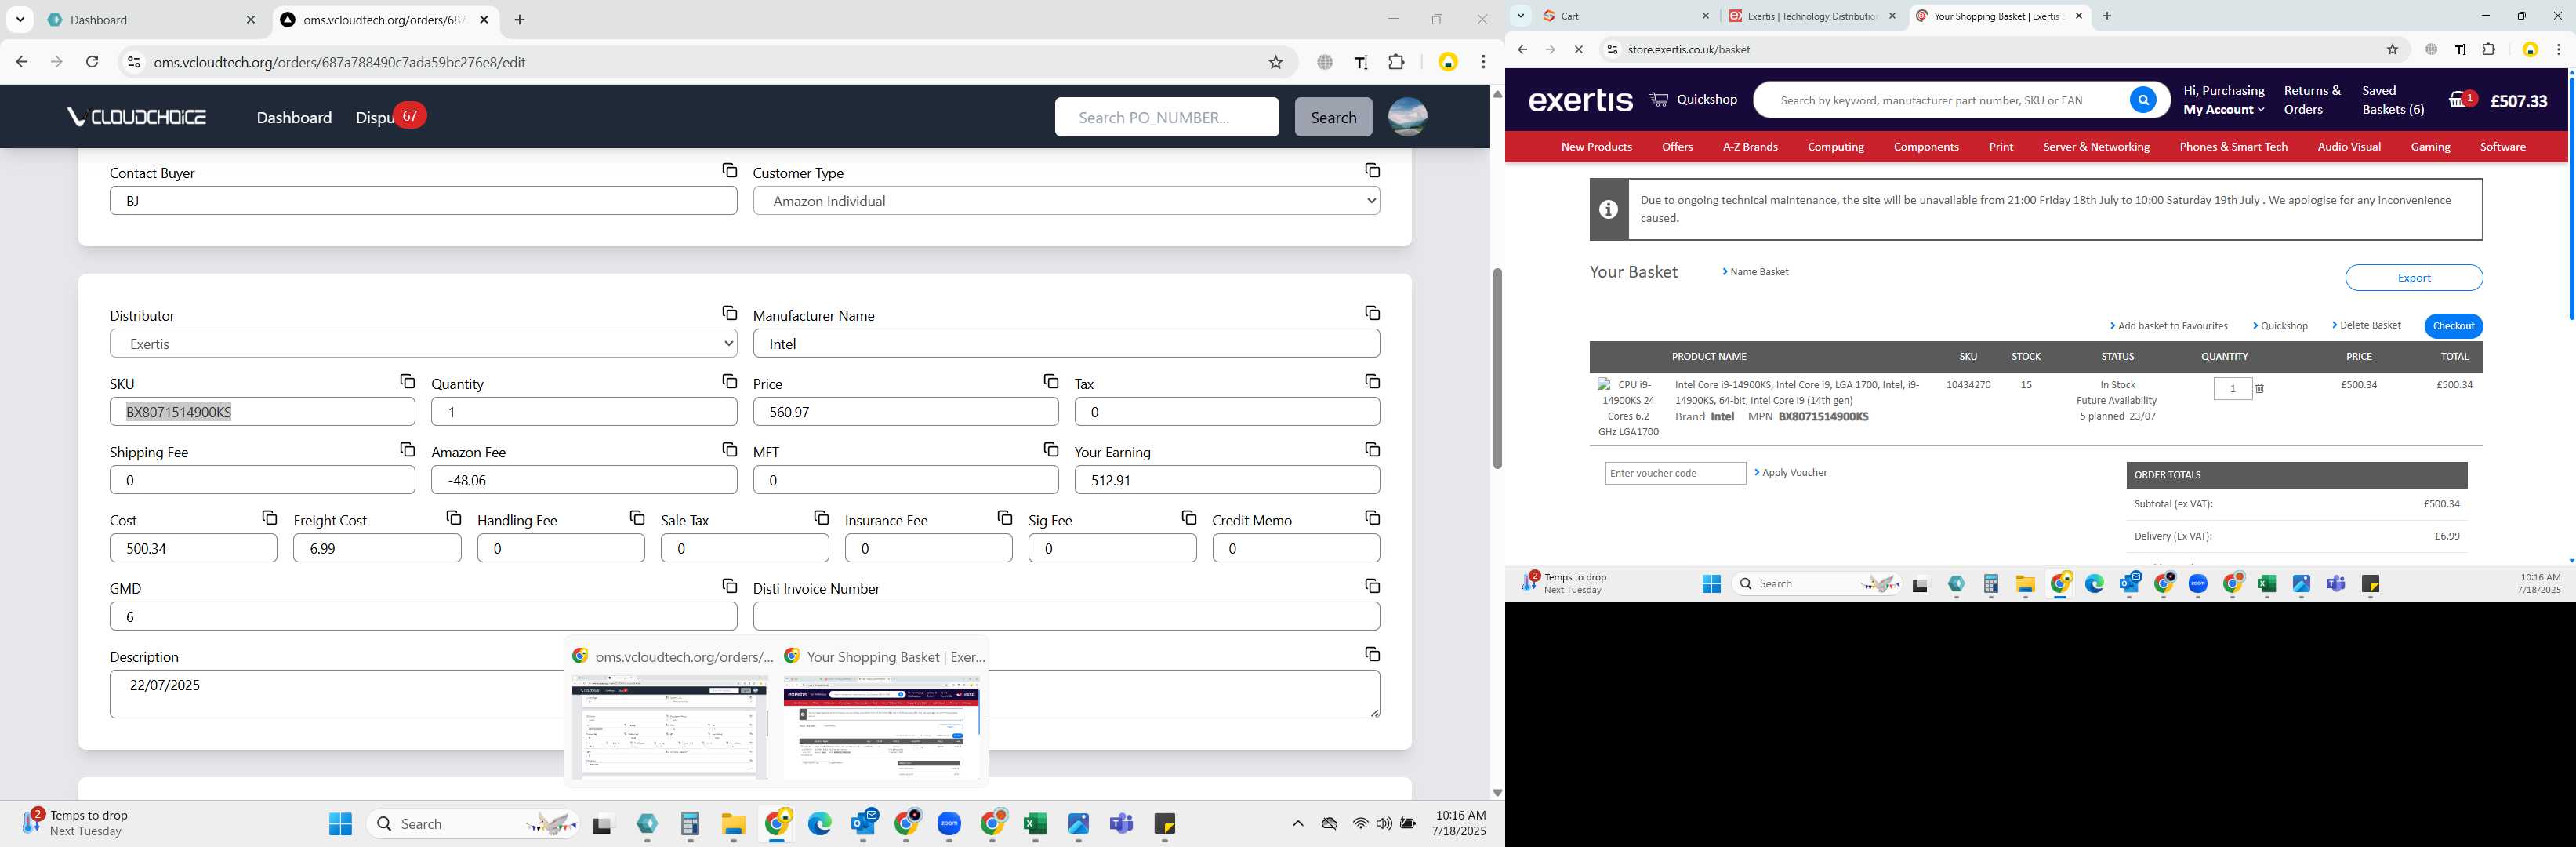Open the Exertis basket cart icon
Screen dimensions: 2576x847
tap(2461, 100)
